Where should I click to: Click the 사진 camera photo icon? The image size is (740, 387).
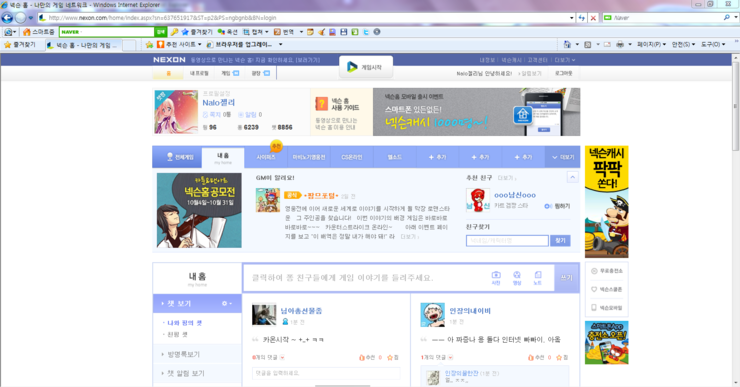496,278
